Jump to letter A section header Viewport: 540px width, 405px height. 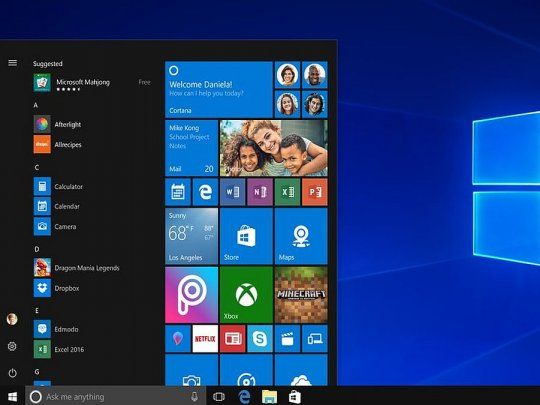tap(35, 105)
